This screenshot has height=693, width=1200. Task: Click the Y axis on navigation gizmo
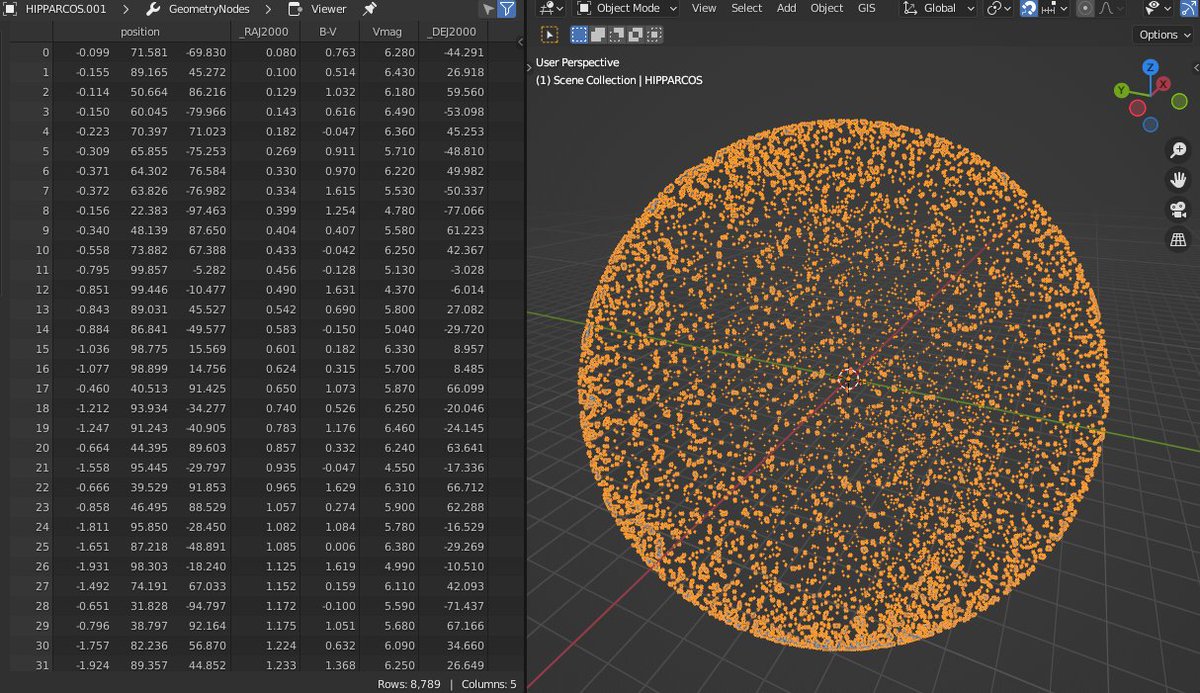1123,90
